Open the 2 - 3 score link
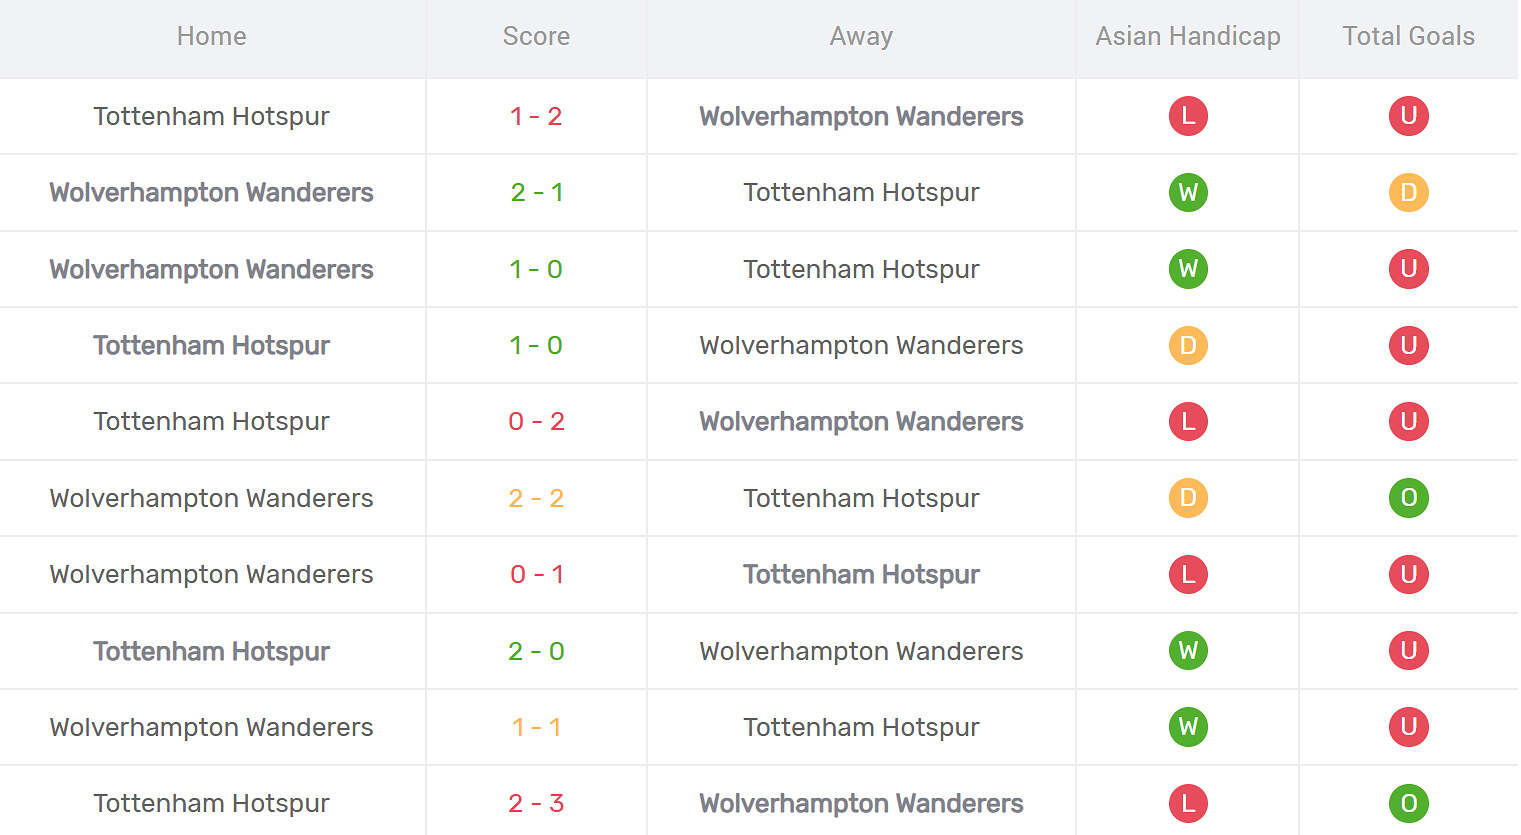The image size is (1521, 835). [536, 803]
